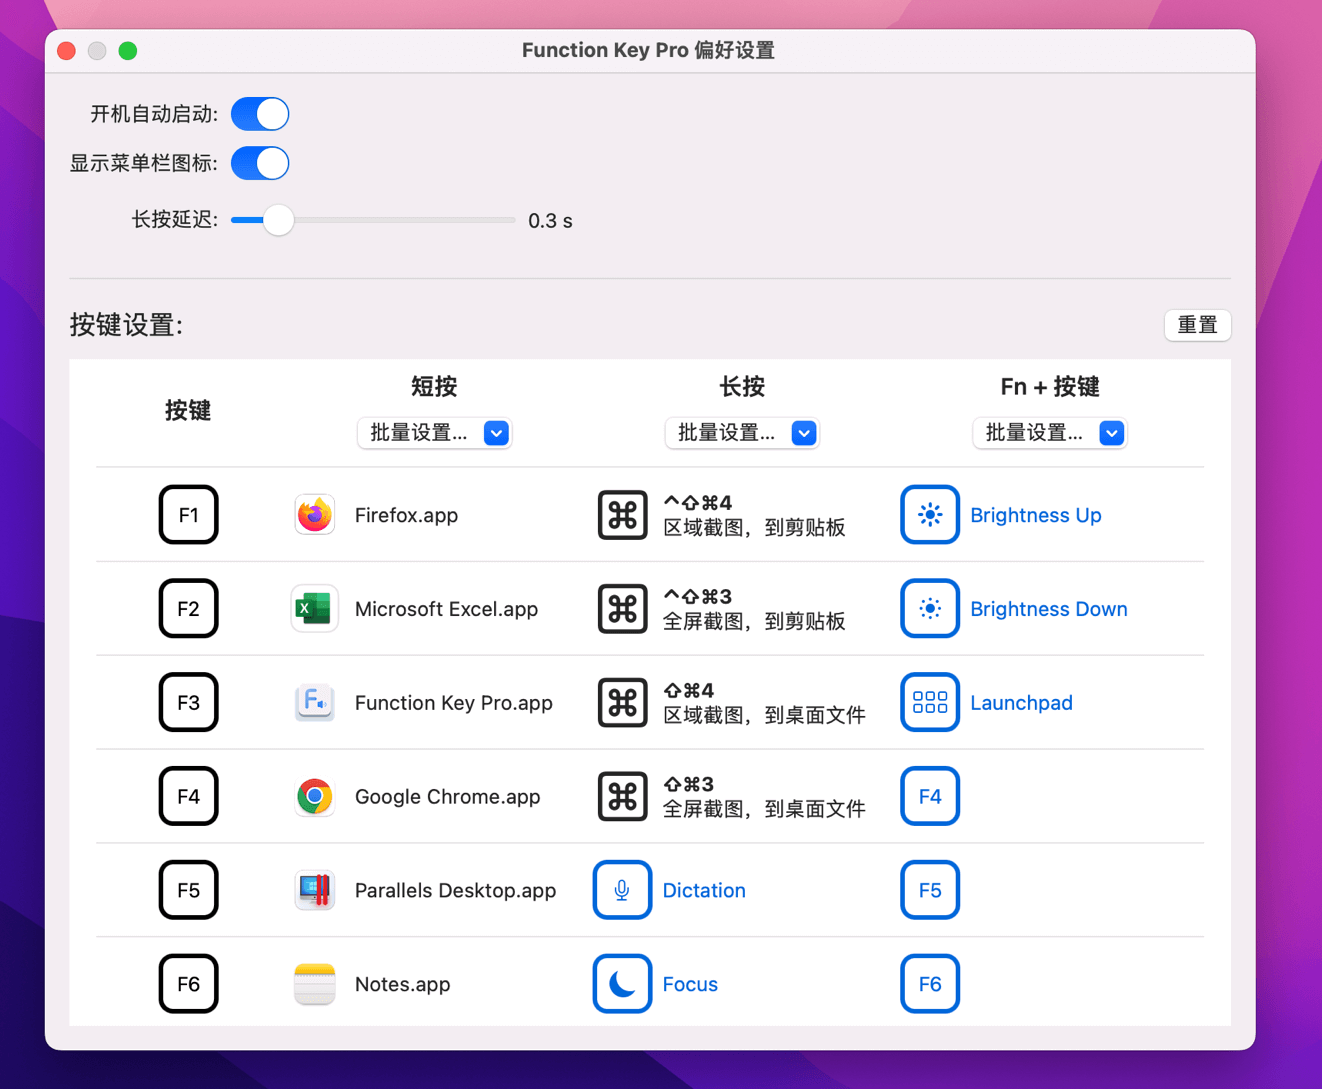Click the F1 key badge in the 按键 column
The height and width of the screenshot is (1089, 1322).
188,515
